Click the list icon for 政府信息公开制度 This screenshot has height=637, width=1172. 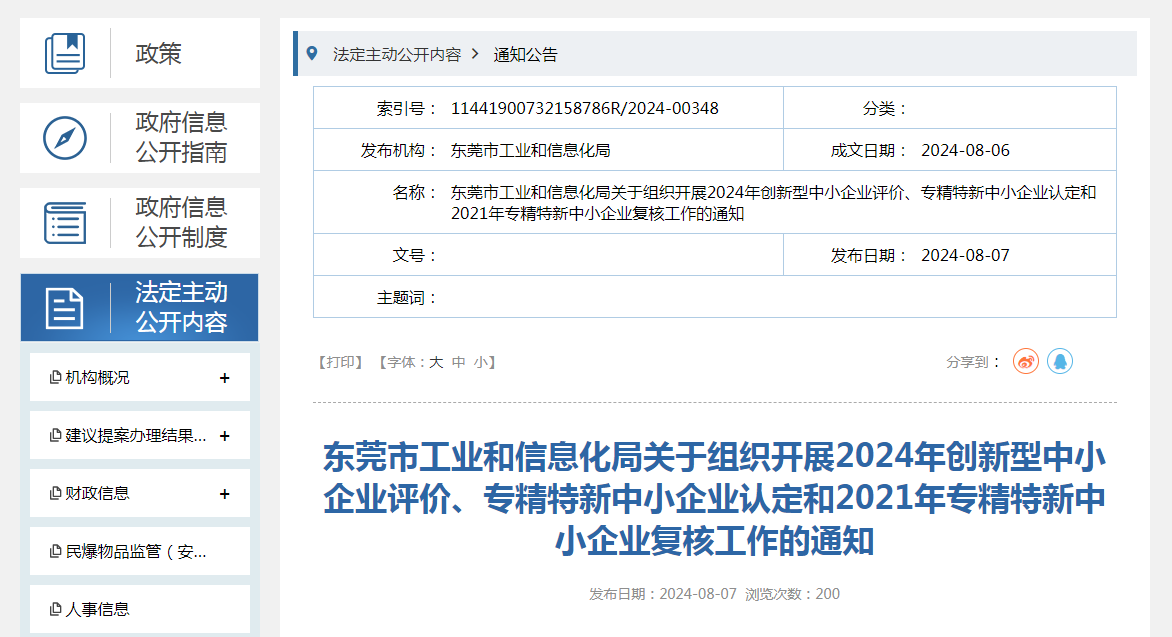[65, 223]
